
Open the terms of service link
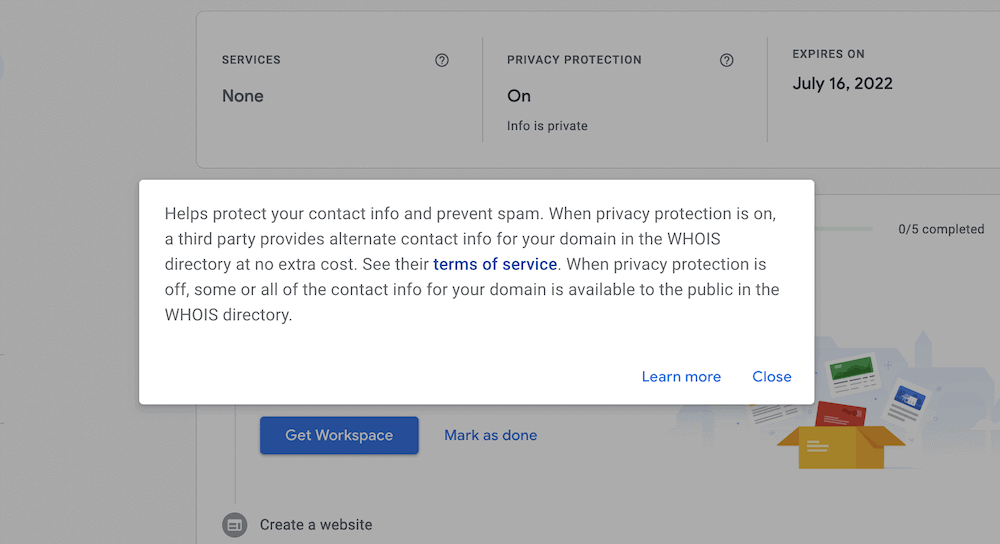tap(495, 264)
